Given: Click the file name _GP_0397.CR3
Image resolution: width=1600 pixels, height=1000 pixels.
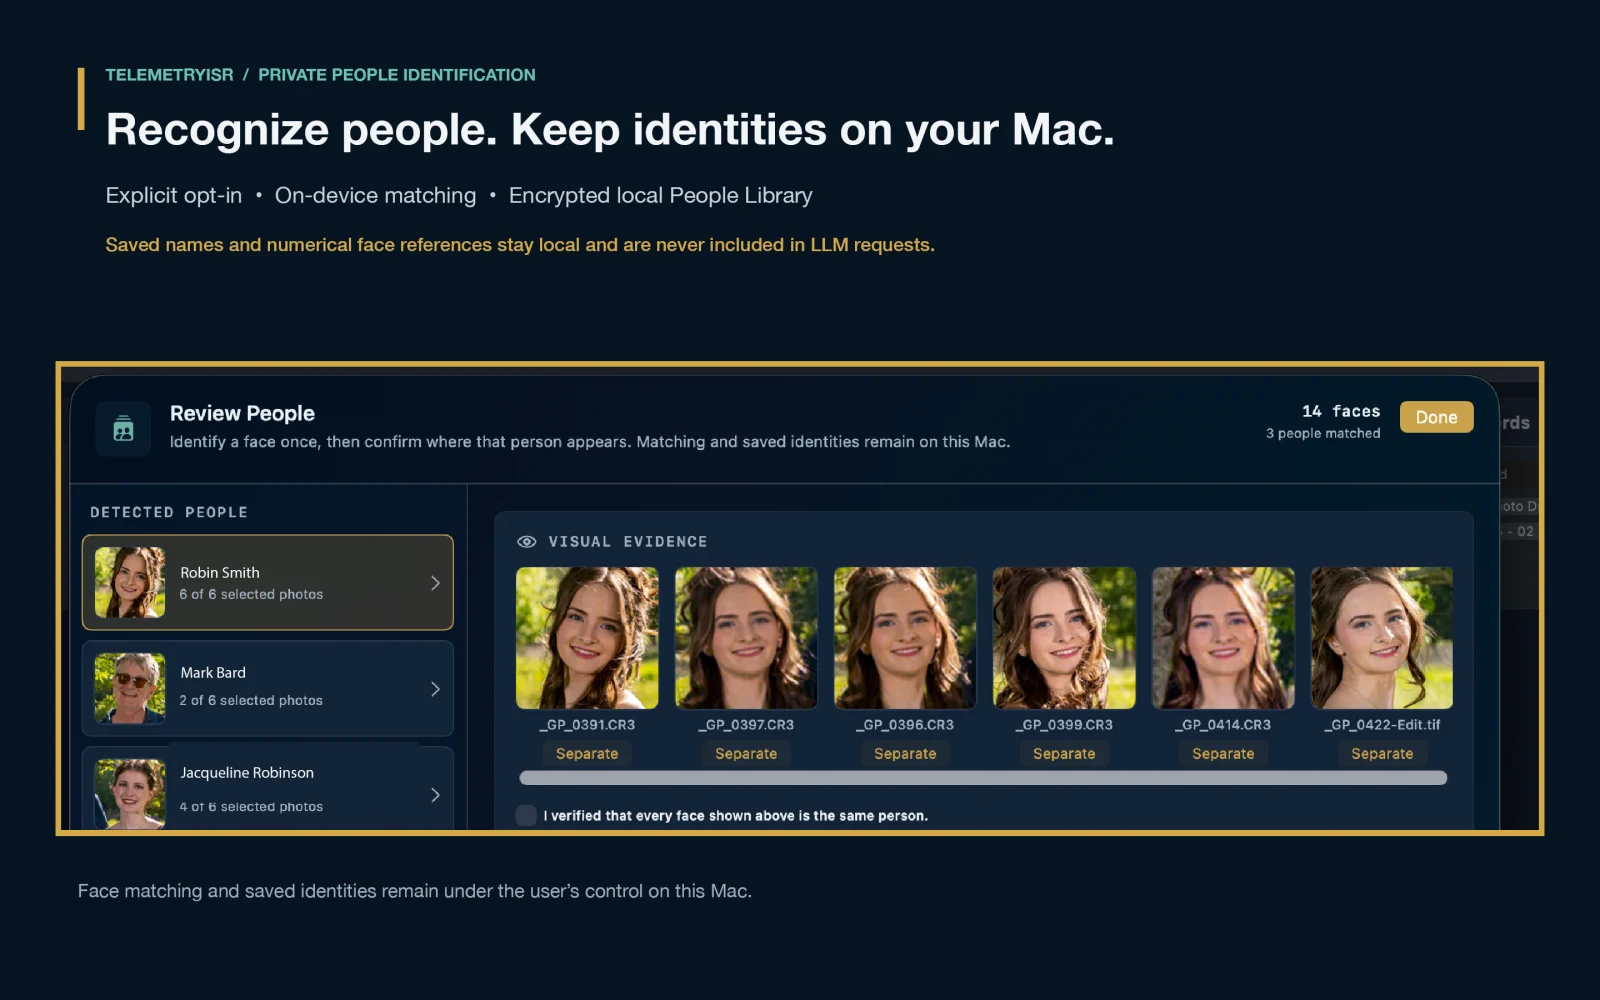Looking at the screenshot, I should click(746, 725).
